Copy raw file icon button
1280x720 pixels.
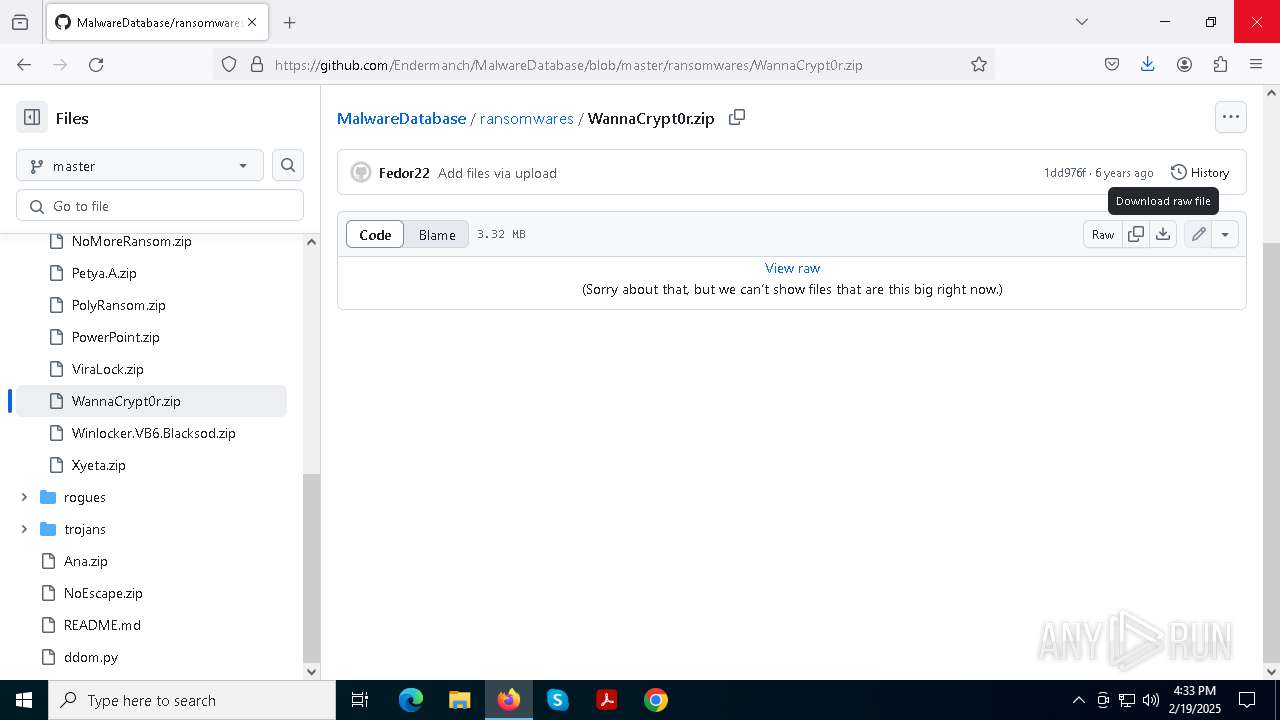1136,234
